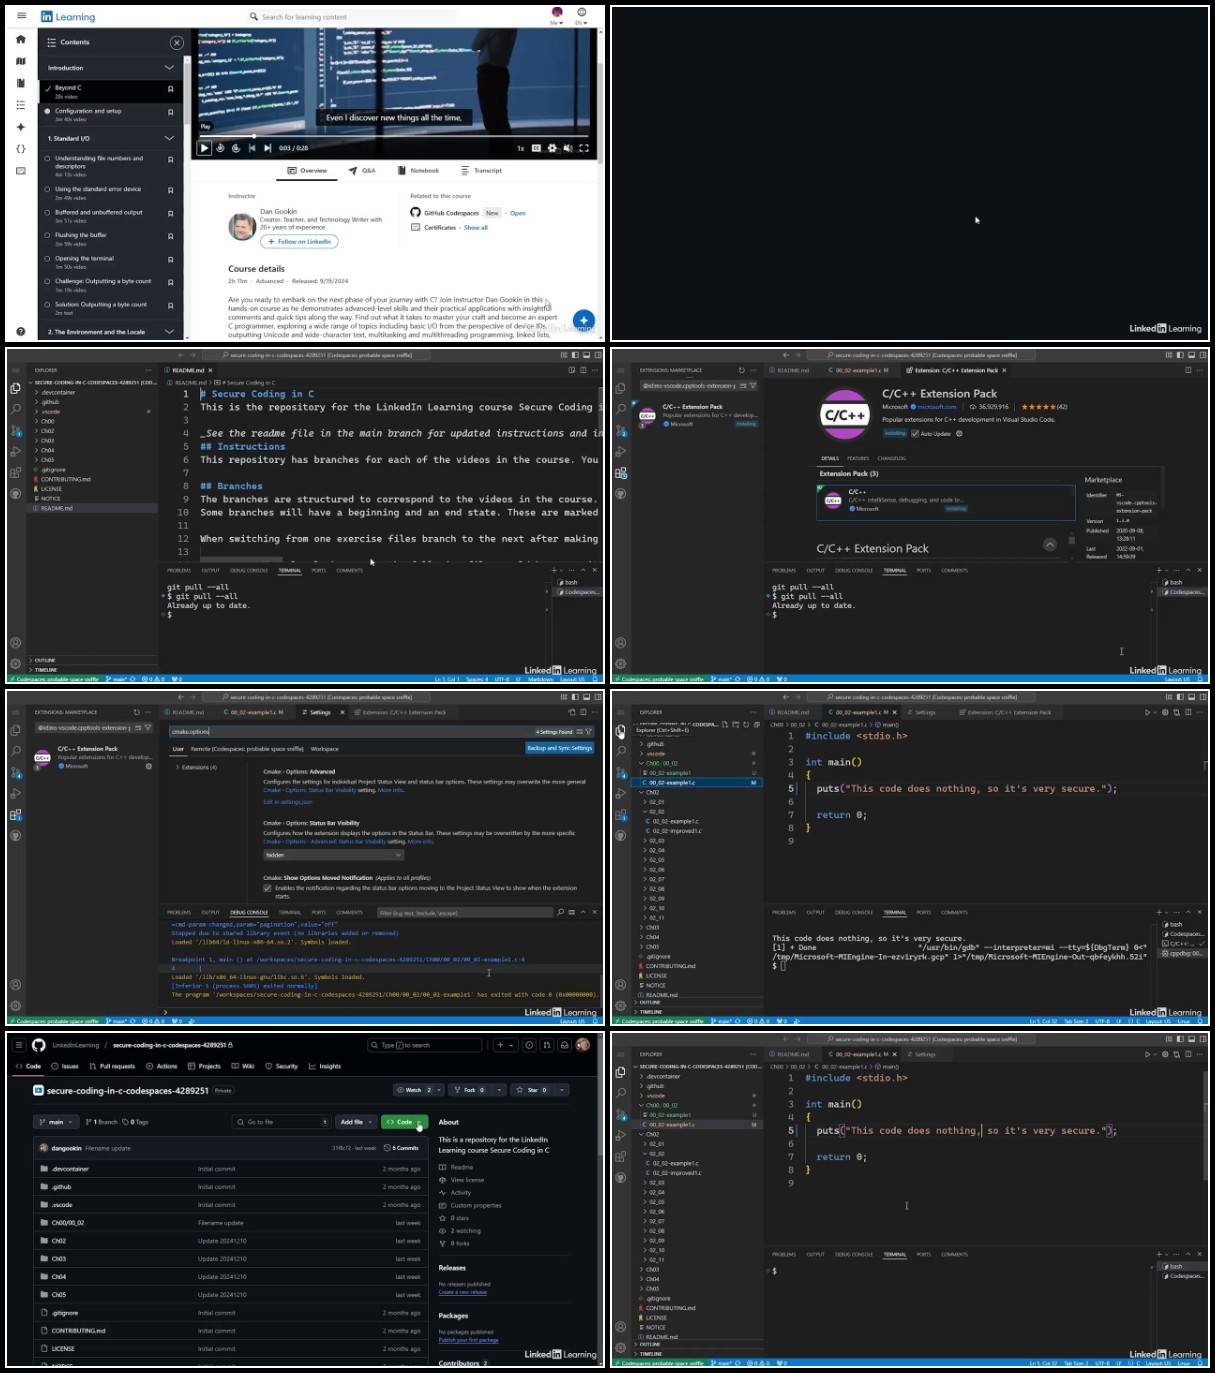Bookmark 'Buffered and unbuffered output' lesson
Viewport: 1215px width, 1373px height.
(x=170, y=214)
